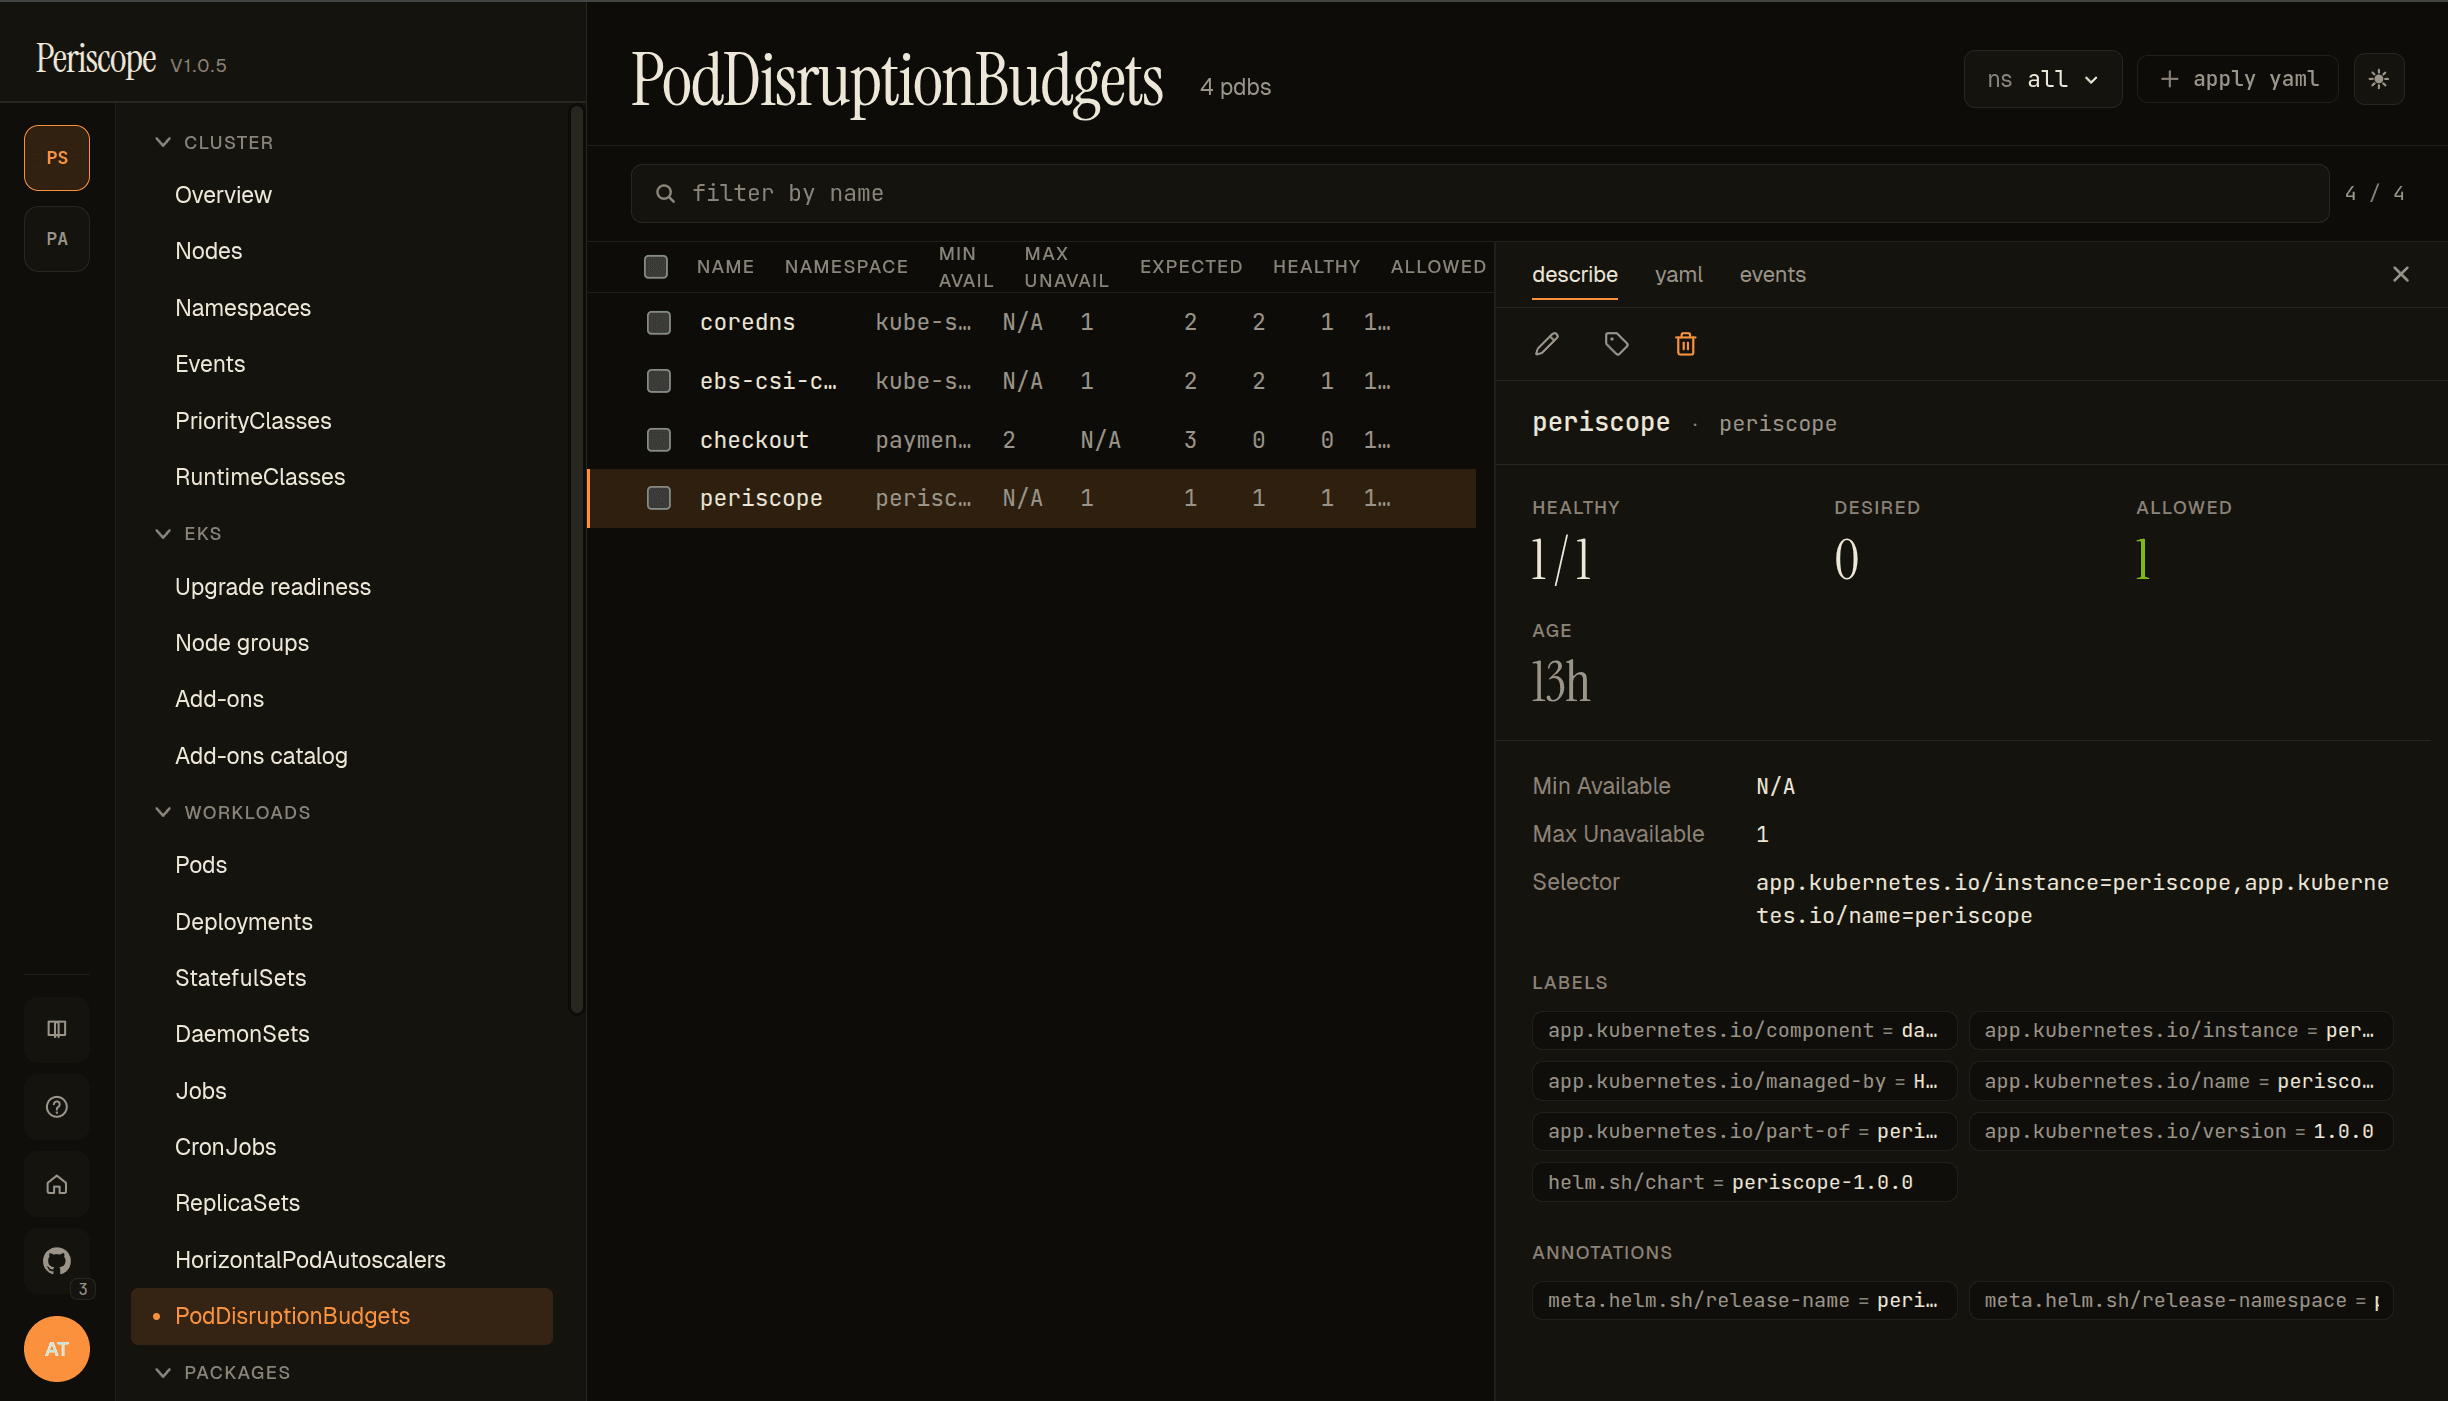Click the edit pencil icon
Screen dimensions: 2448x1401
point(1547,344)
